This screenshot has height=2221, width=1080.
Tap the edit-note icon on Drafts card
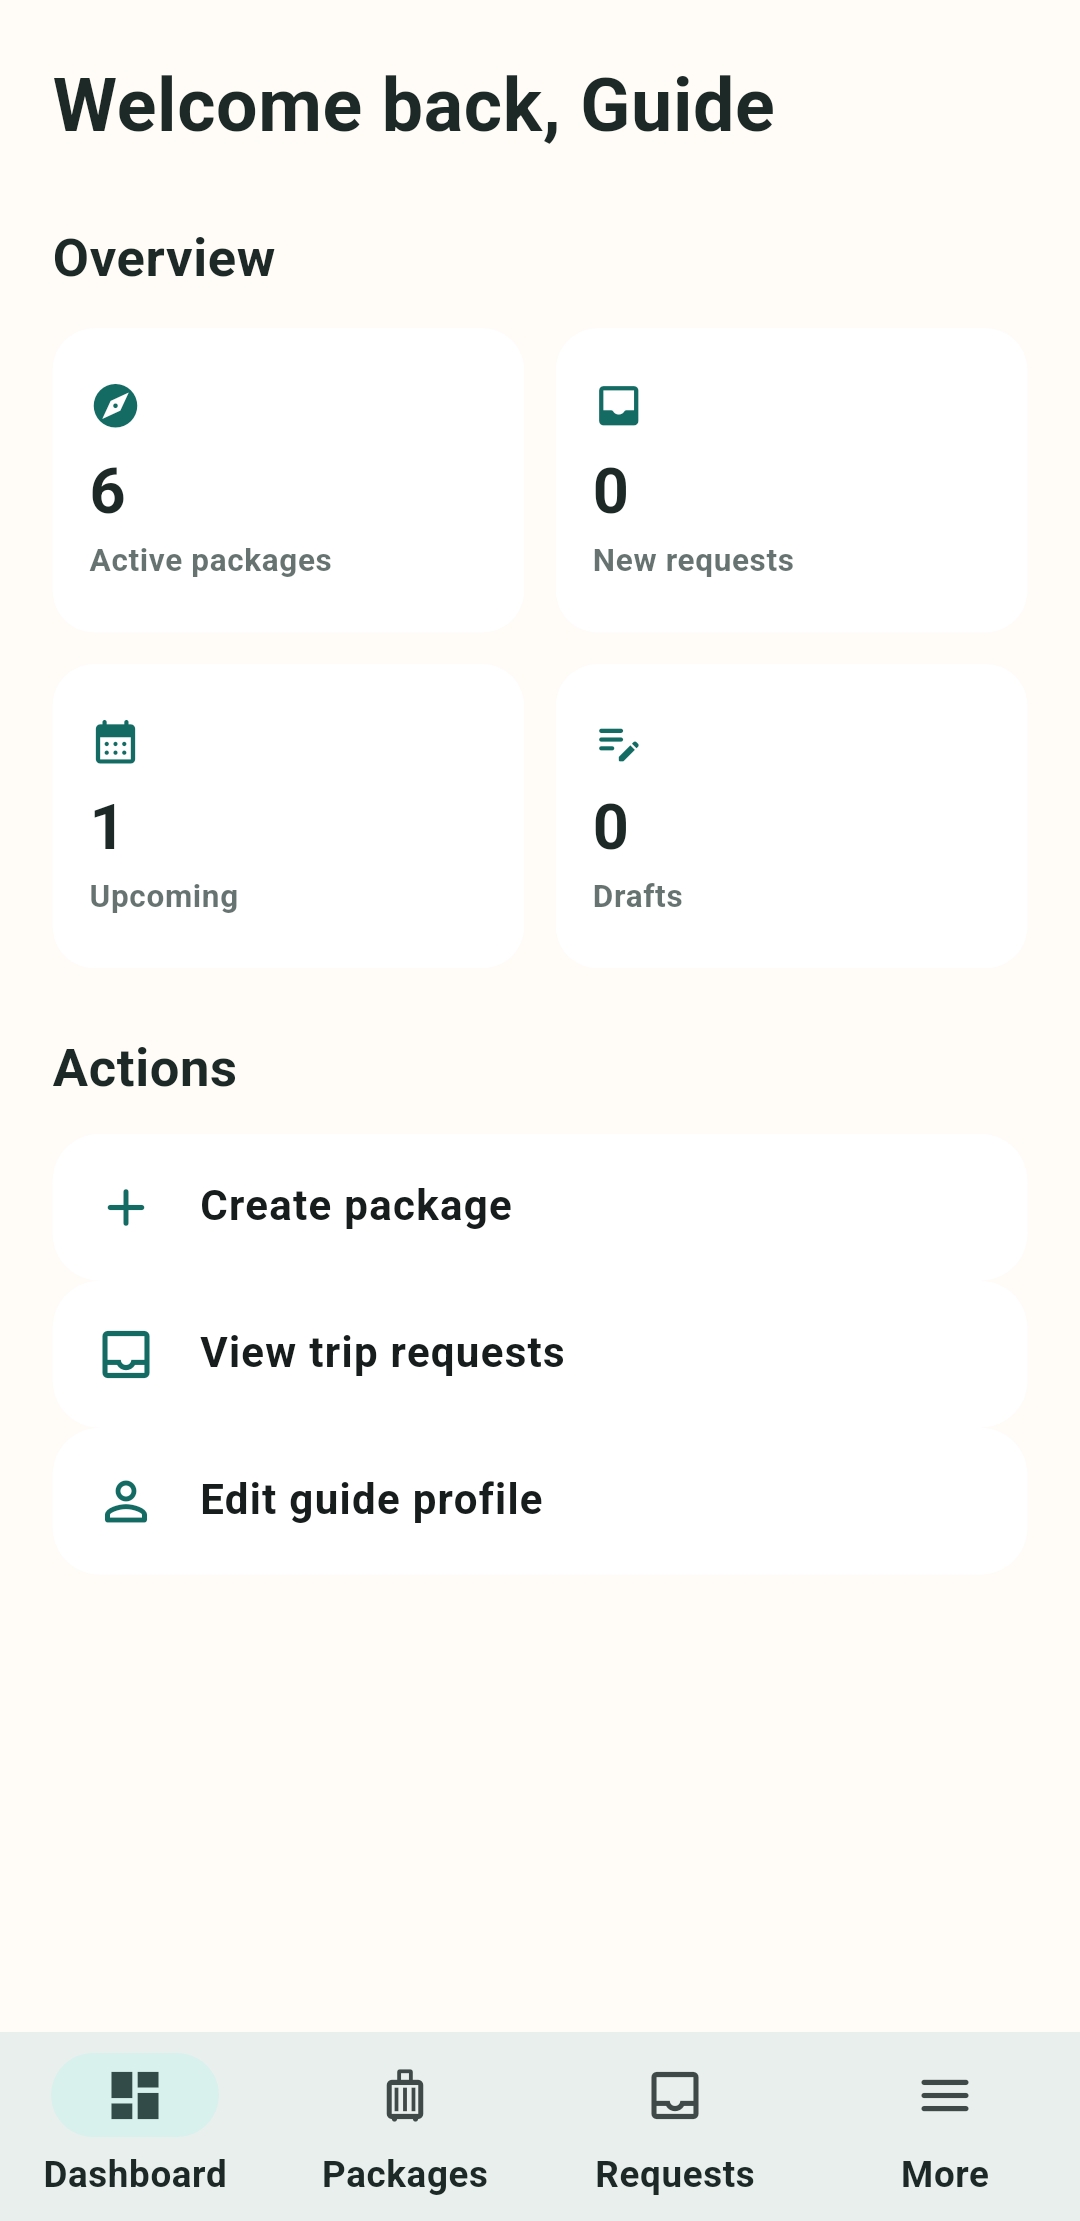[618, 744]
